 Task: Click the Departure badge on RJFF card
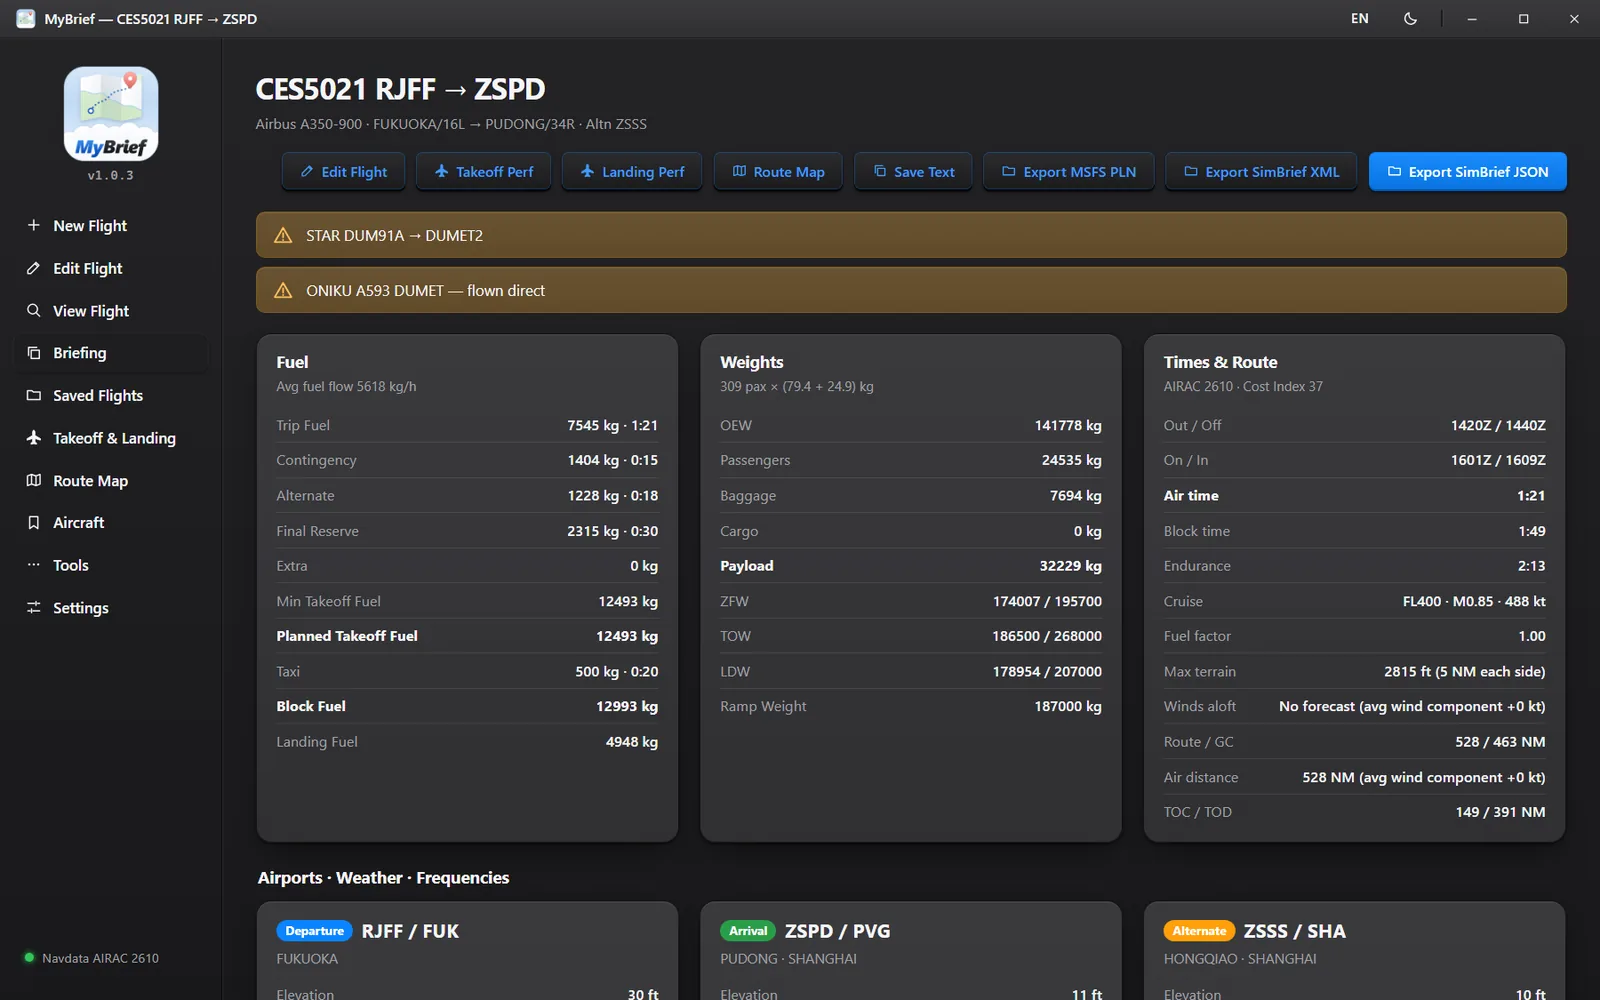point(314,931)
